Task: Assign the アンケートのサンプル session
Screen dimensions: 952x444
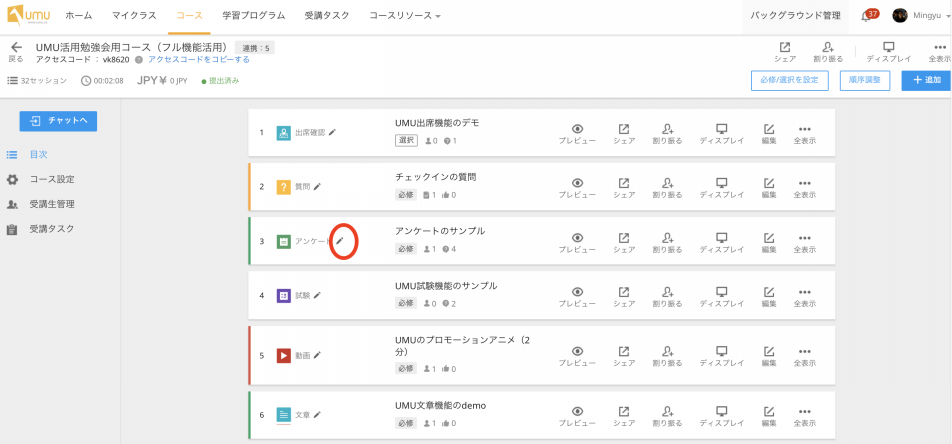Action: 667,243
